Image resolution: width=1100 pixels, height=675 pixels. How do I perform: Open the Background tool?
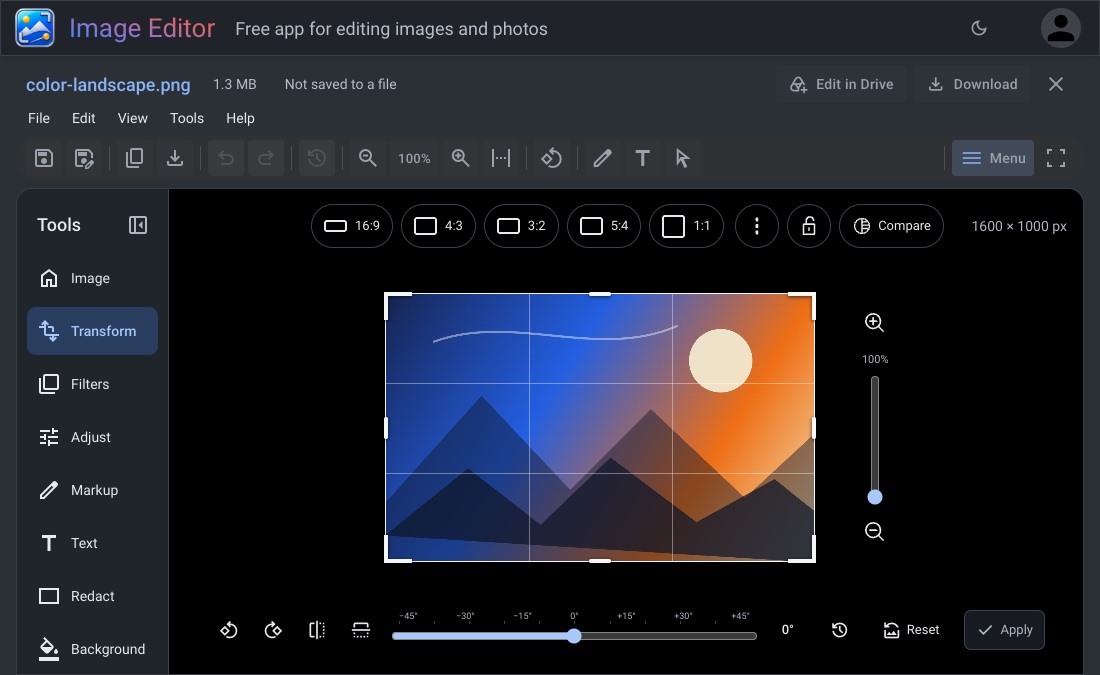[x=93, y=649]
